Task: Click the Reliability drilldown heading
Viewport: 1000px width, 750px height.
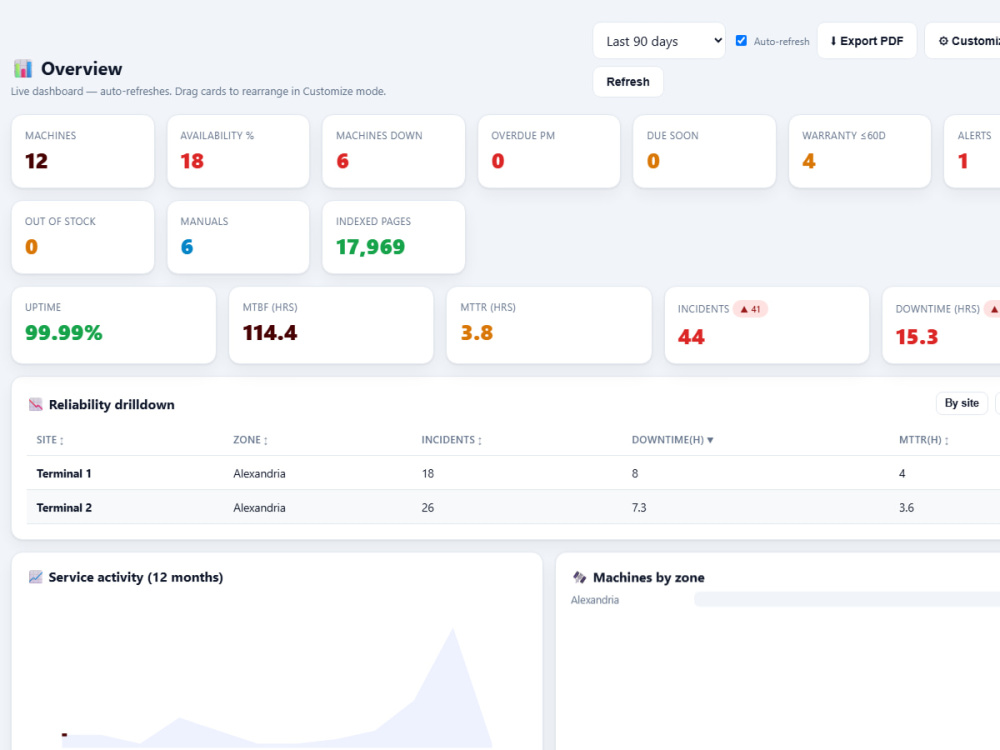Action: (x=112, y=404)
